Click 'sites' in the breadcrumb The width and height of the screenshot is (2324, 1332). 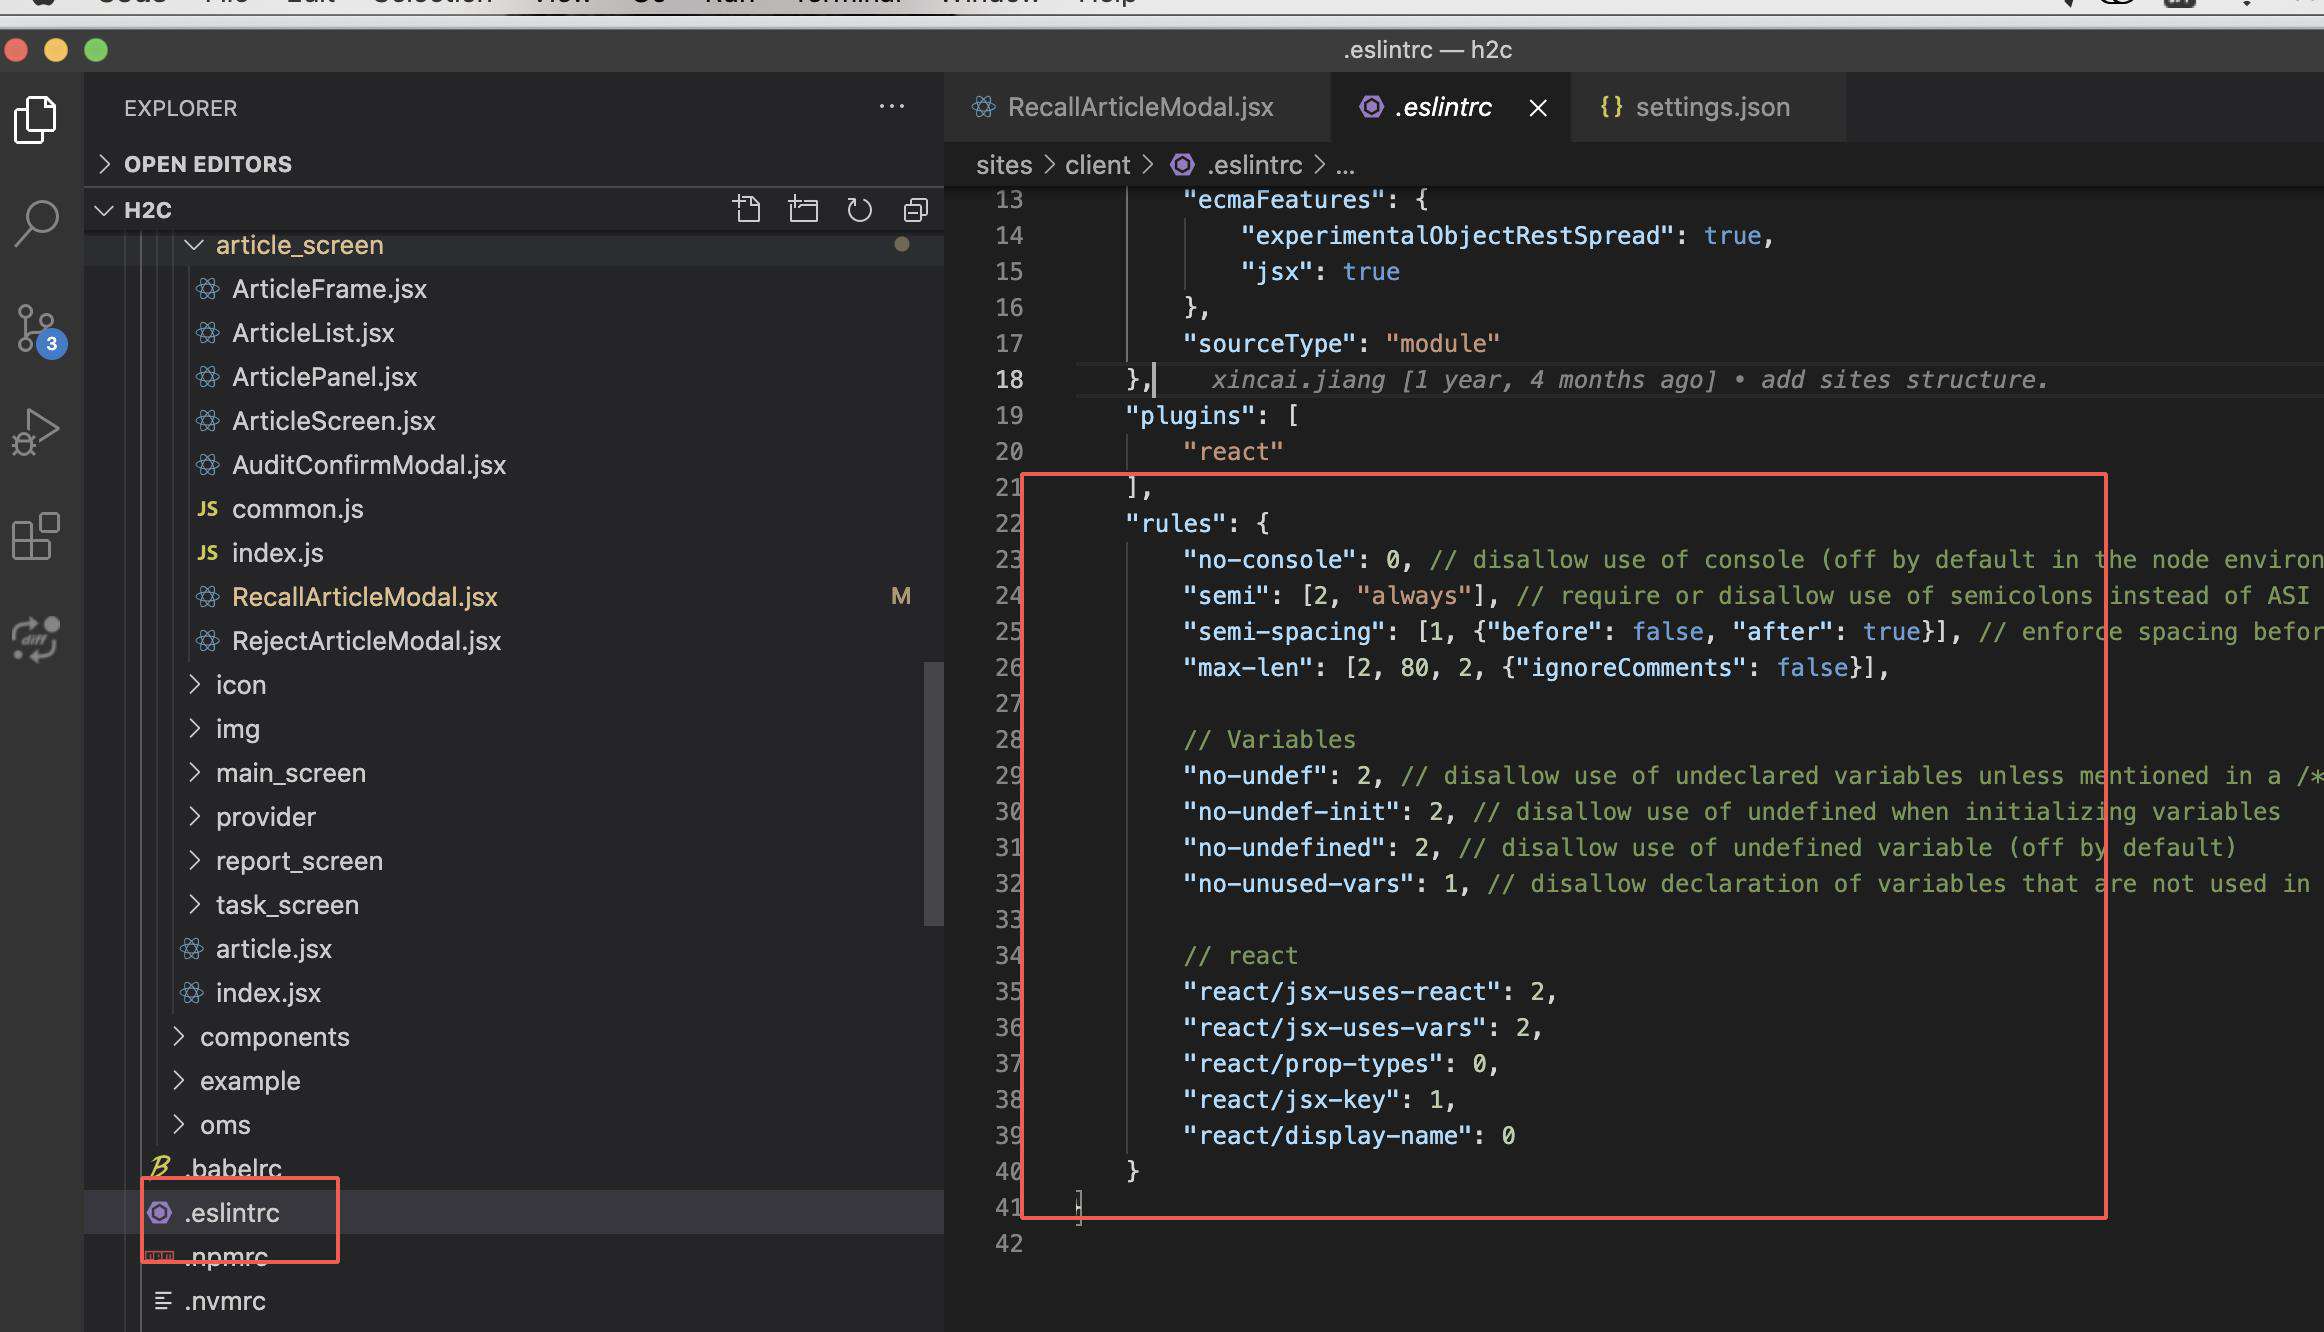click(1004, 165)
